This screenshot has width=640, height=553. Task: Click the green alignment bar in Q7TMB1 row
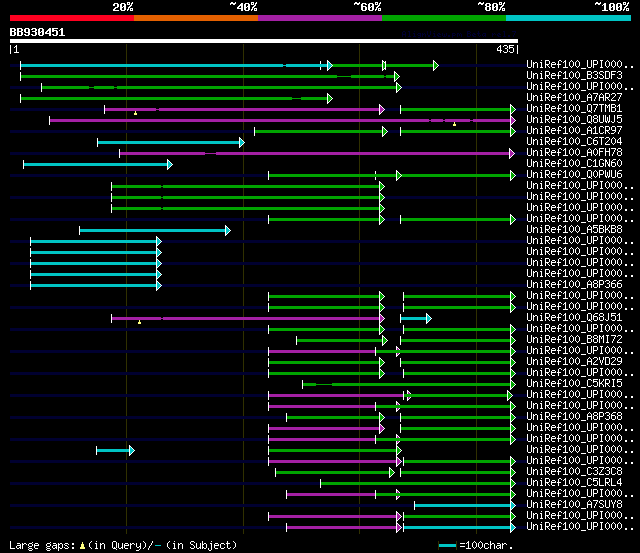pos(456,109)
